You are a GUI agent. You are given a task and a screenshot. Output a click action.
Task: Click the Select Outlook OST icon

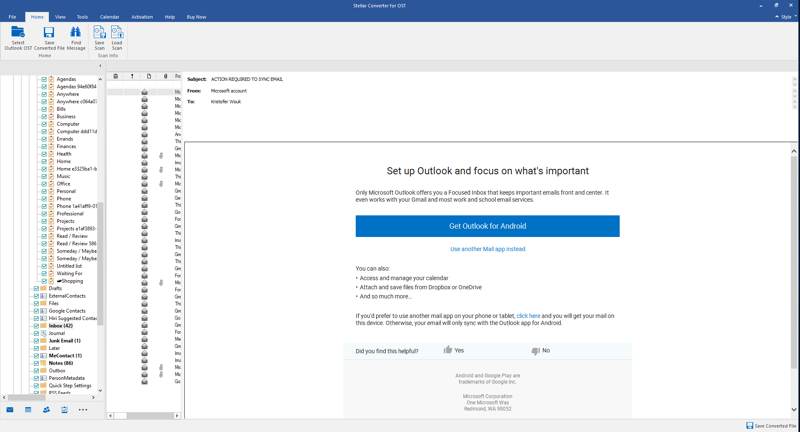pos(18,37)
